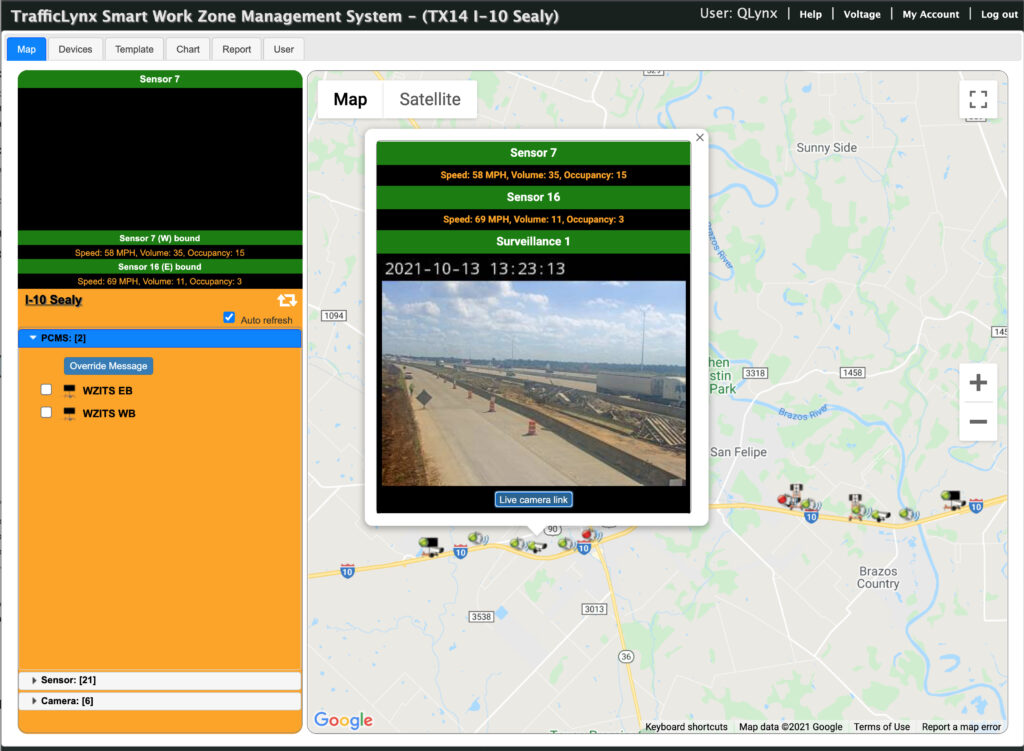Click the Sensor 7 header in the popup
The image size is (1024, 751).
click(x=534, y=153)
